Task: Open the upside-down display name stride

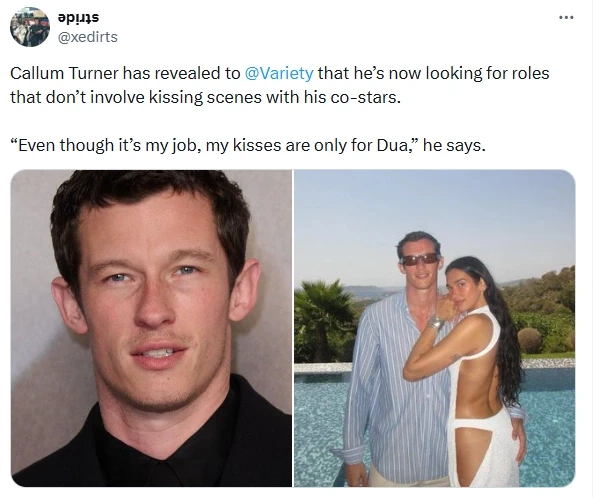Action: (78, 18)
